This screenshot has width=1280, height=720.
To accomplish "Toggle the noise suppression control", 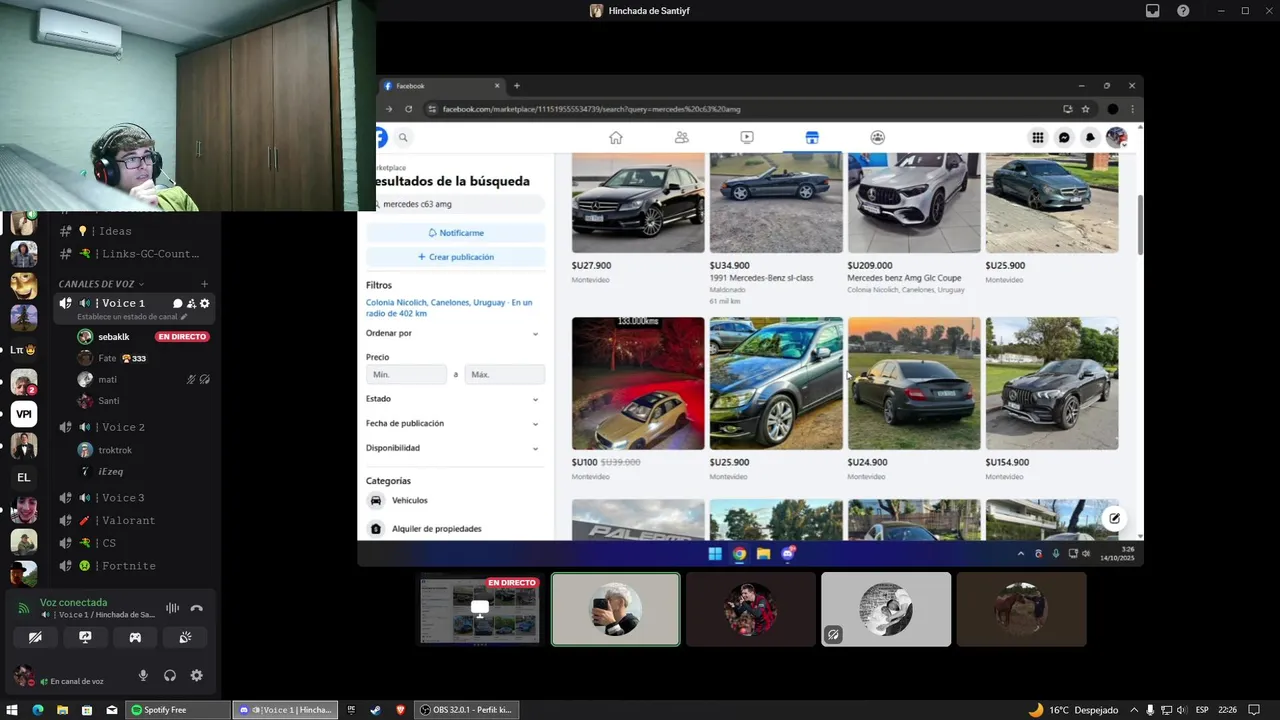I will click(x=172, y=608).
